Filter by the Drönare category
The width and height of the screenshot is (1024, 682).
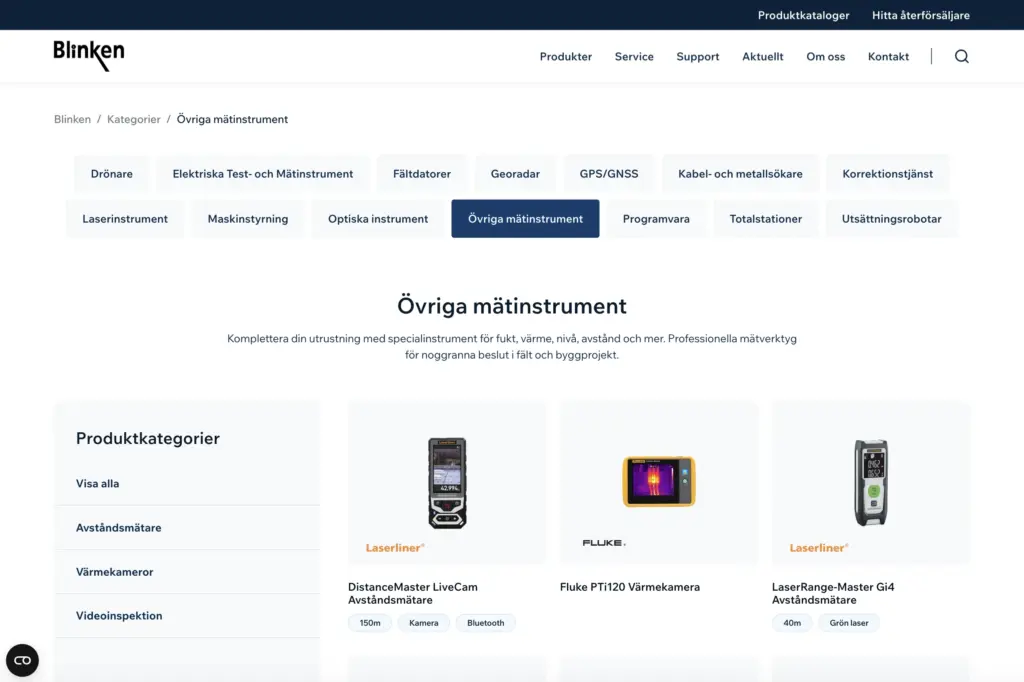tap(111, 173)
